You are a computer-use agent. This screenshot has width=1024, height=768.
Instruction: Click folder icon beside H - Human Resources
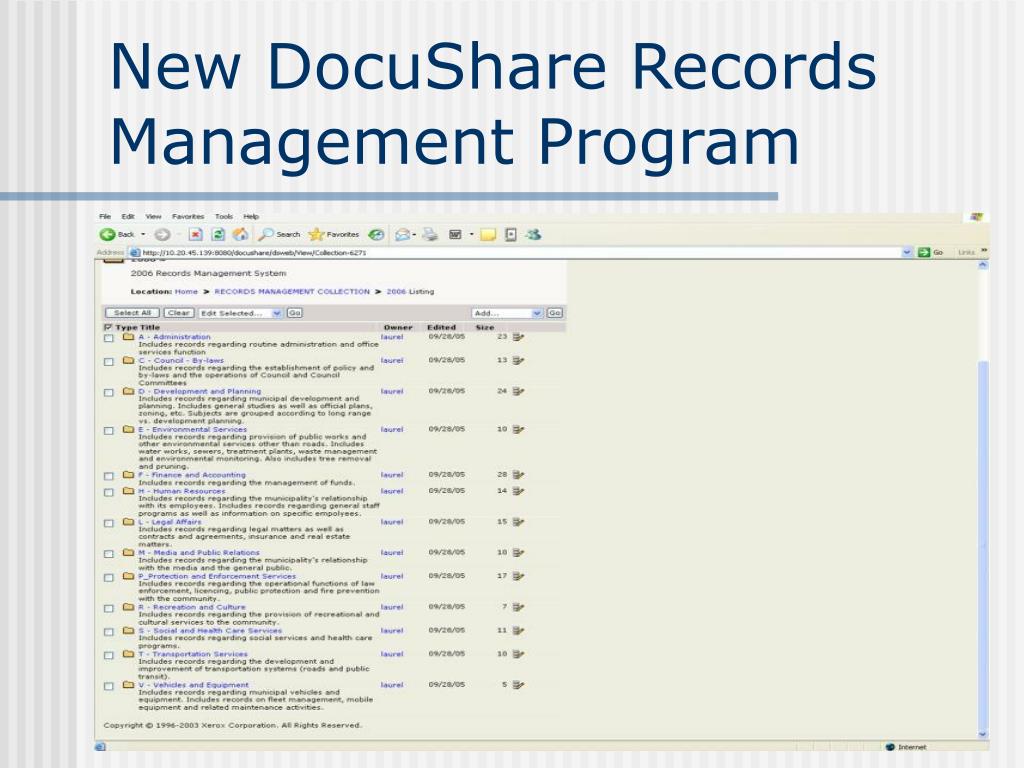[x=129, y=490]
